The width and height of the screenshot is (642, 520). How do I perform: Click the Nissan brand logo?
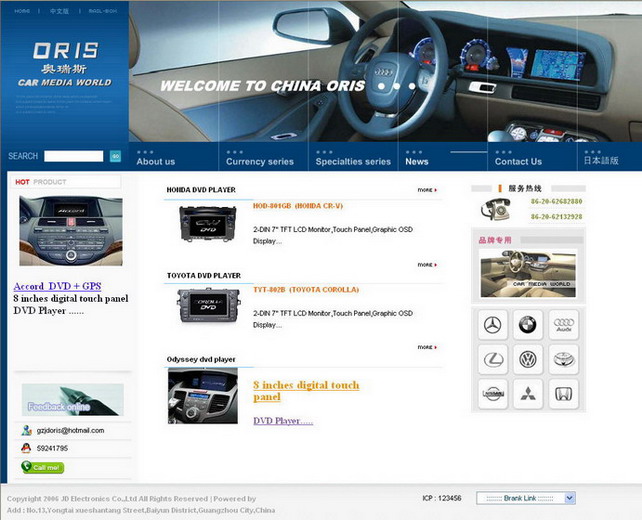(x=493, y=394)
